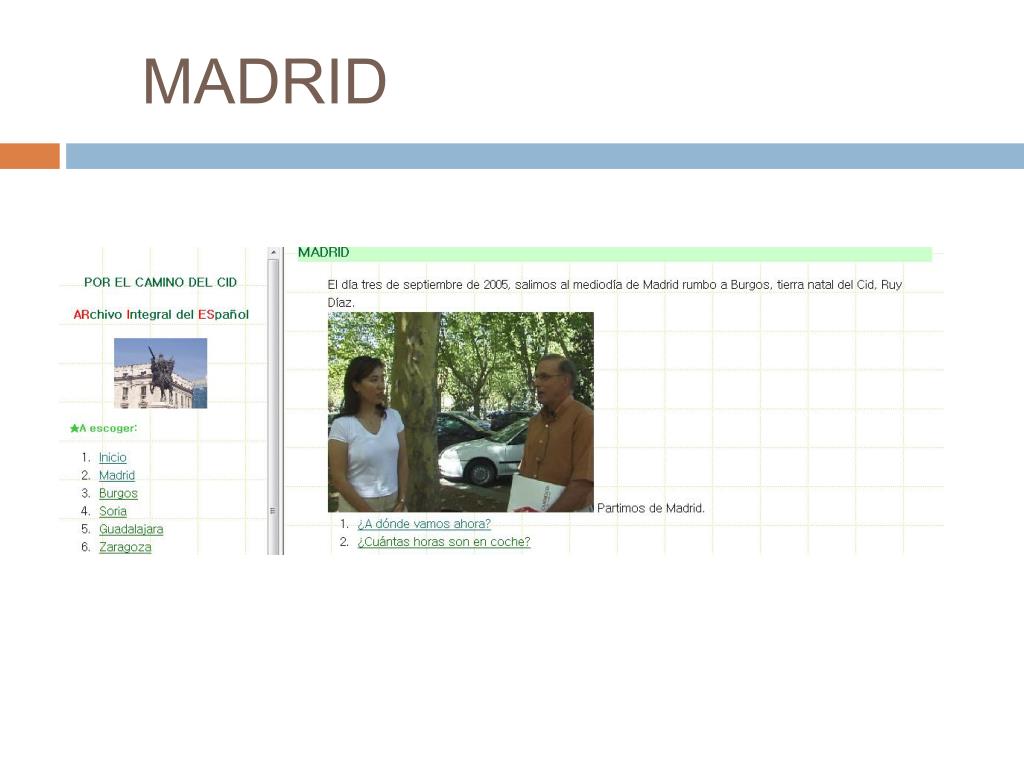Click the 'Partimos de Madrid.' caption
Screen dimensions: 1024x768
[x=650, y=508]
